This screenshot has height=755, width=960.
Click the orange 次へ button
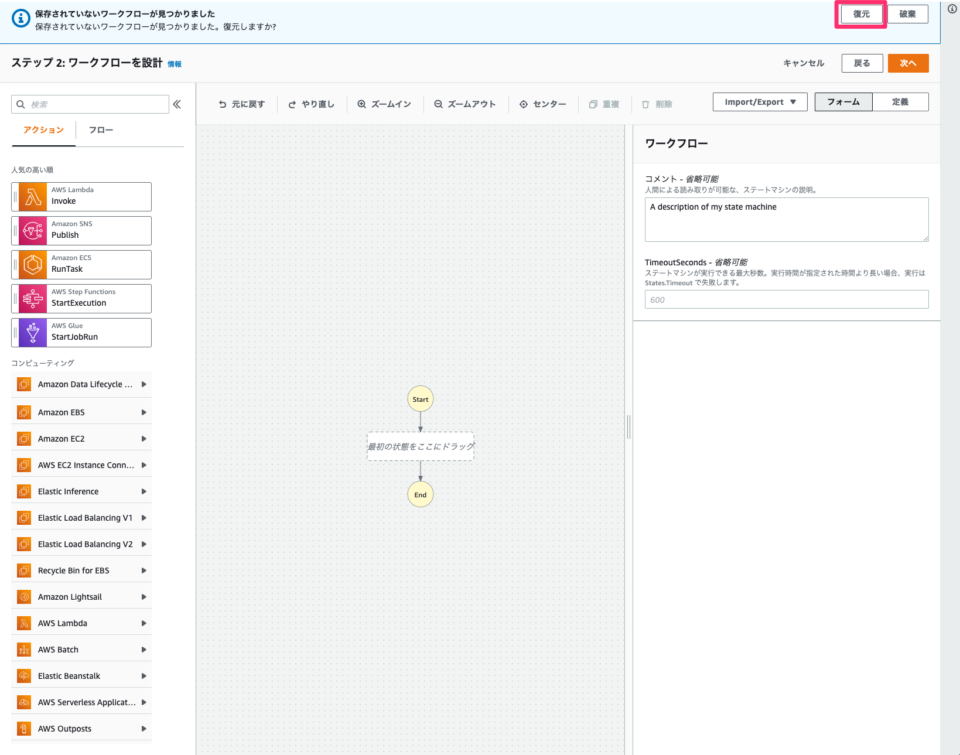(908, 63)
